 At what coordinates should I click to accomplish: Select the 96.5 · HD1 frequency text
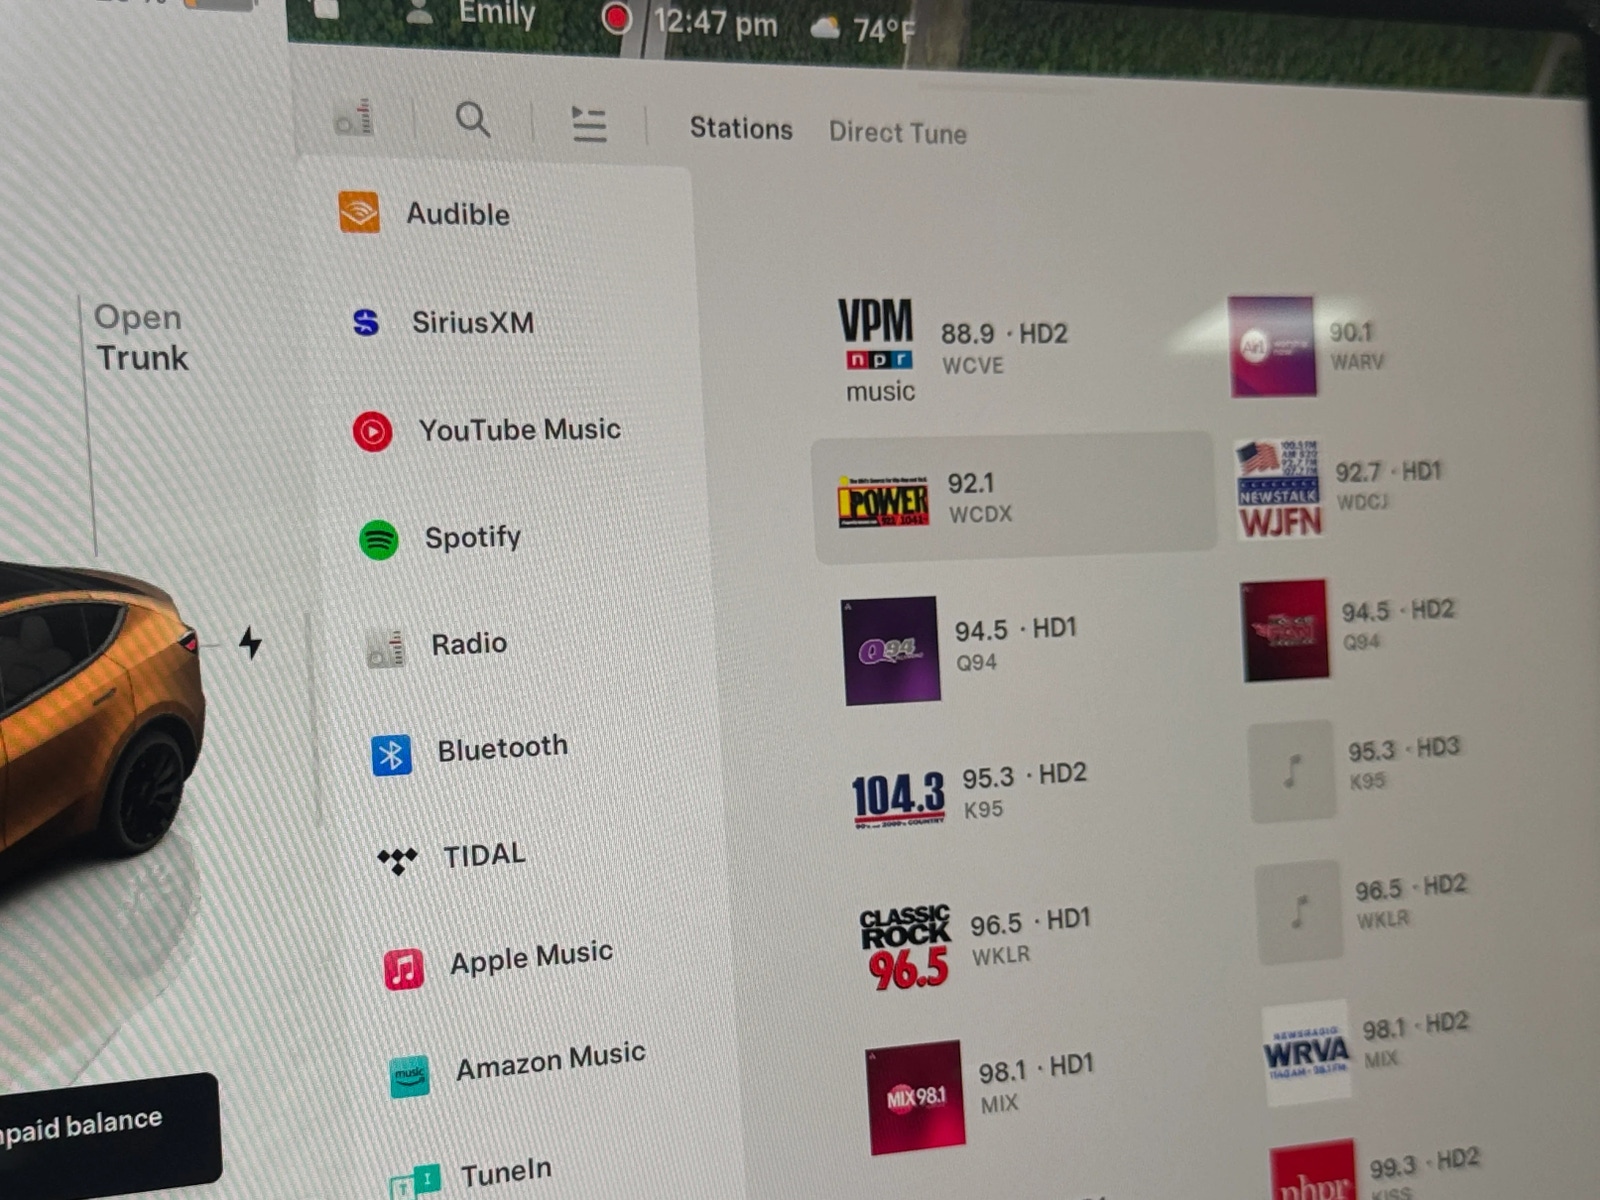[x=1030, y=922]
